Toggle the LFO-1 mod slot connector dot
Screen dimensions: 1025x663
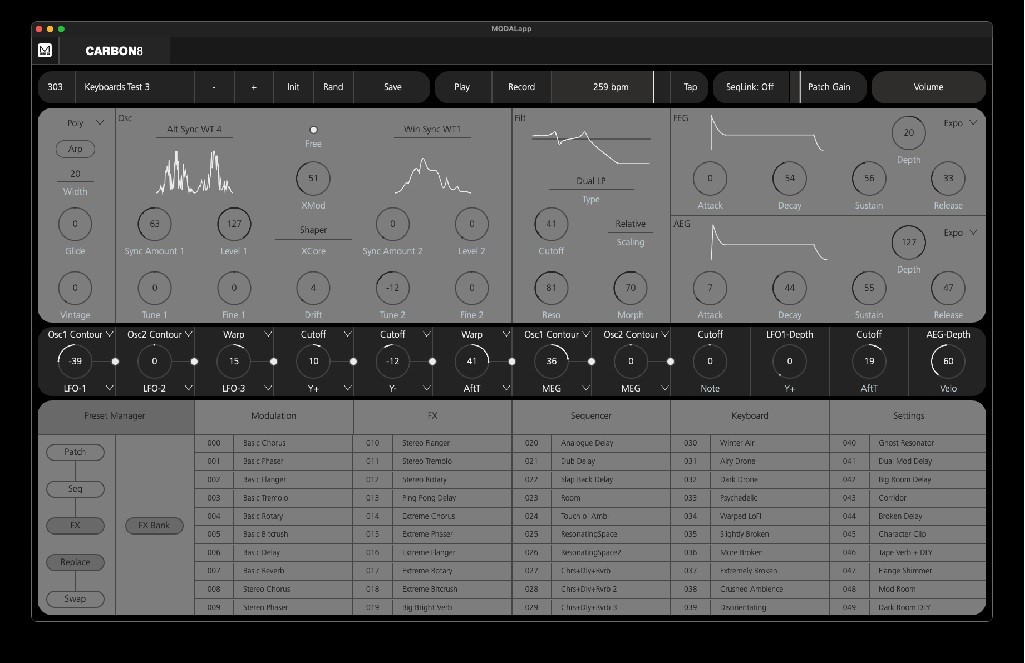[x=115, y=361]
